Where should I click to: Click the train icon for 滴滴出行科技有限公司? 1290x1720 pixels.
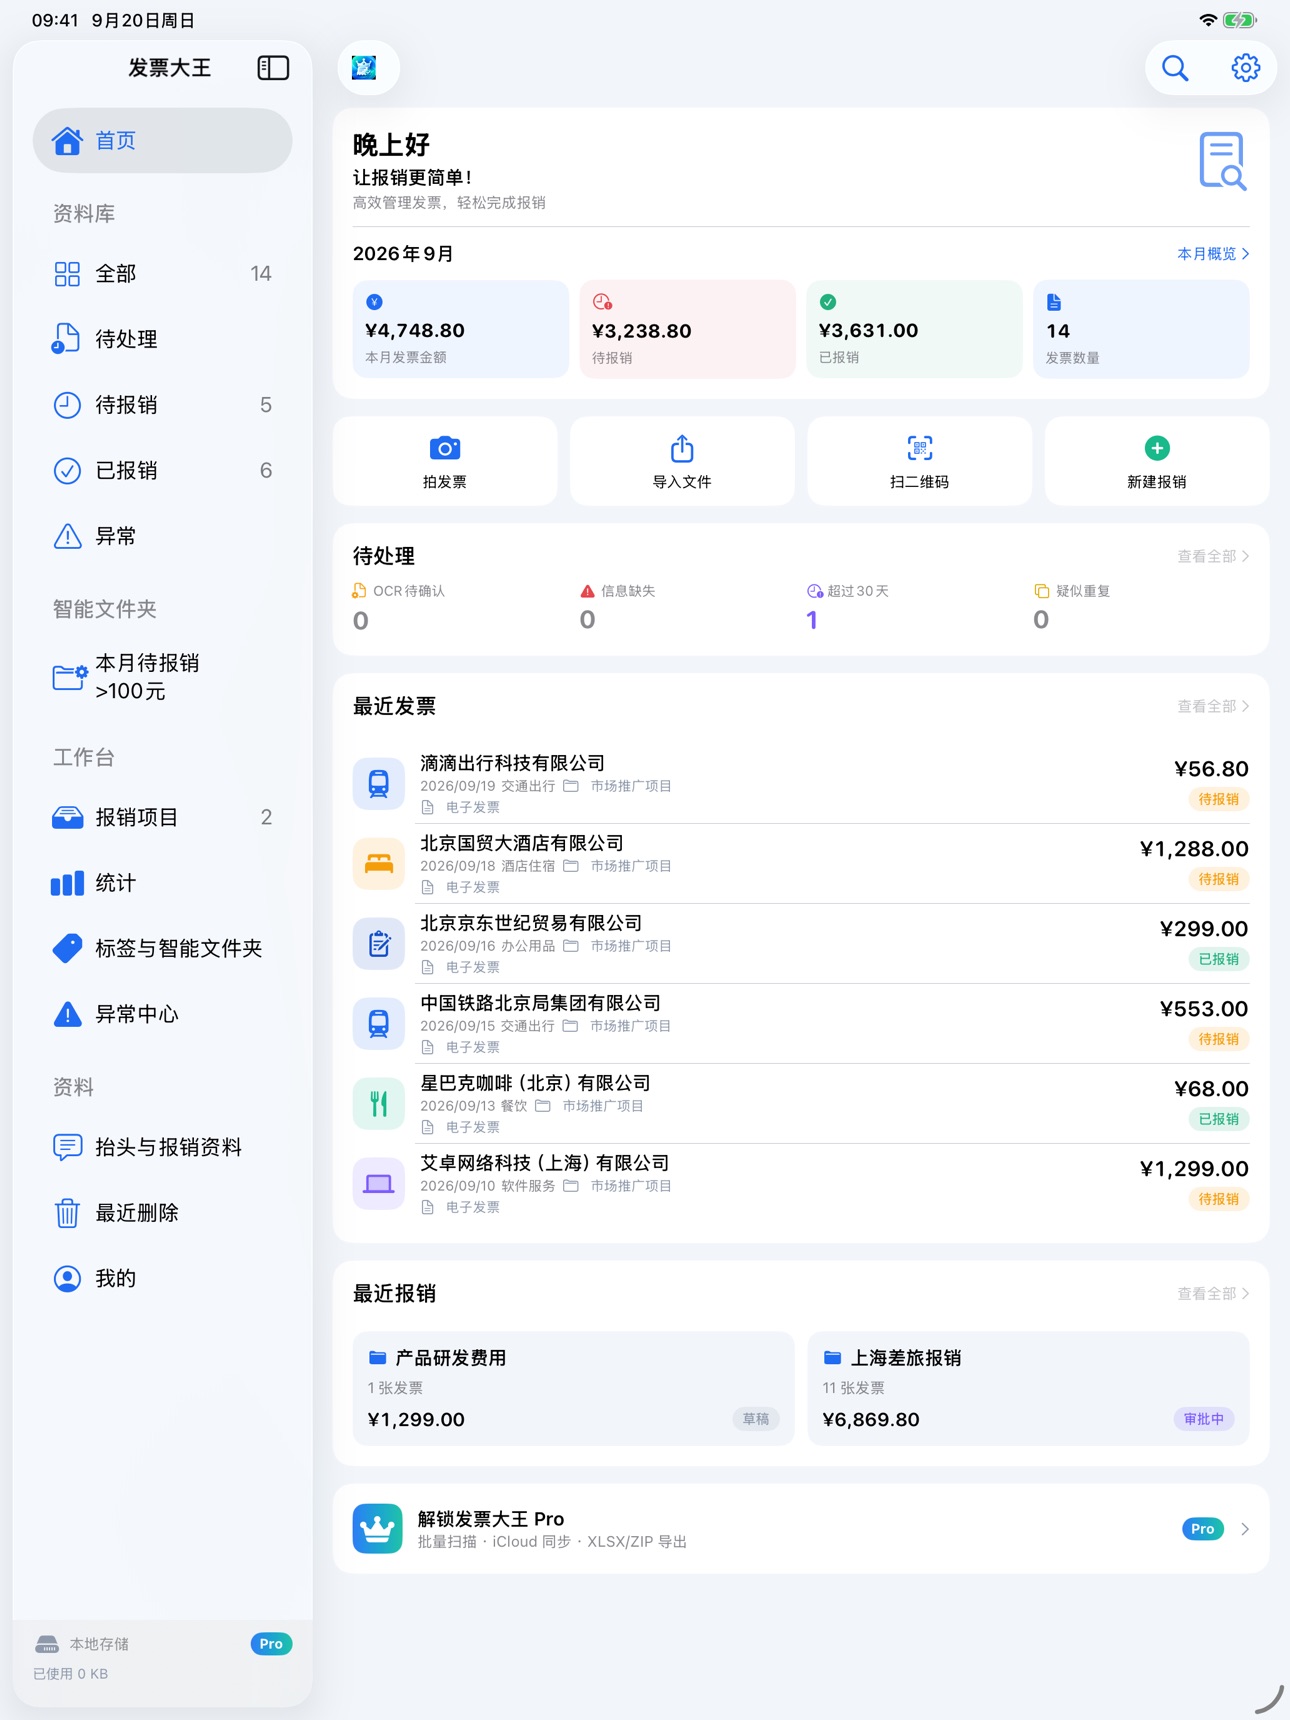[379, 783]
